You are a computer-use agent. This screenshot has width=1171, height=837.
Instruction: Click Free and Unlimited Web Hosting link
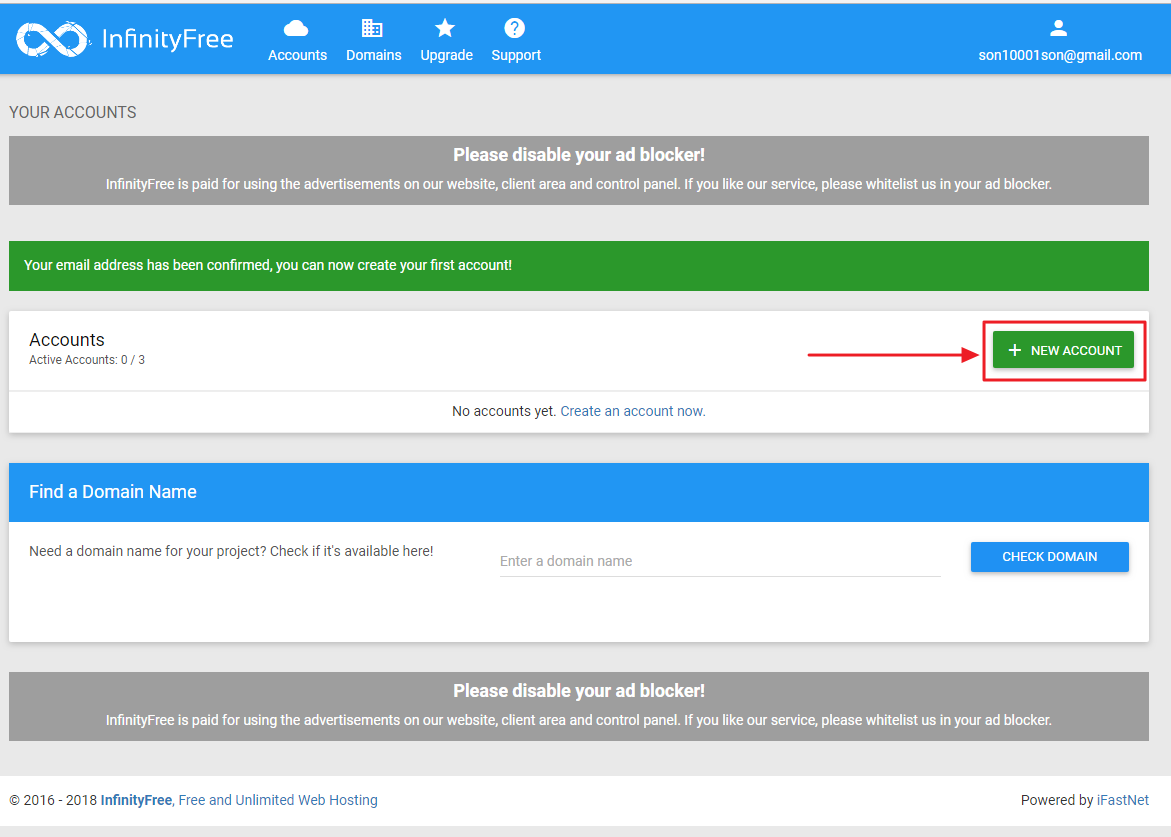[x=277, y=799]
